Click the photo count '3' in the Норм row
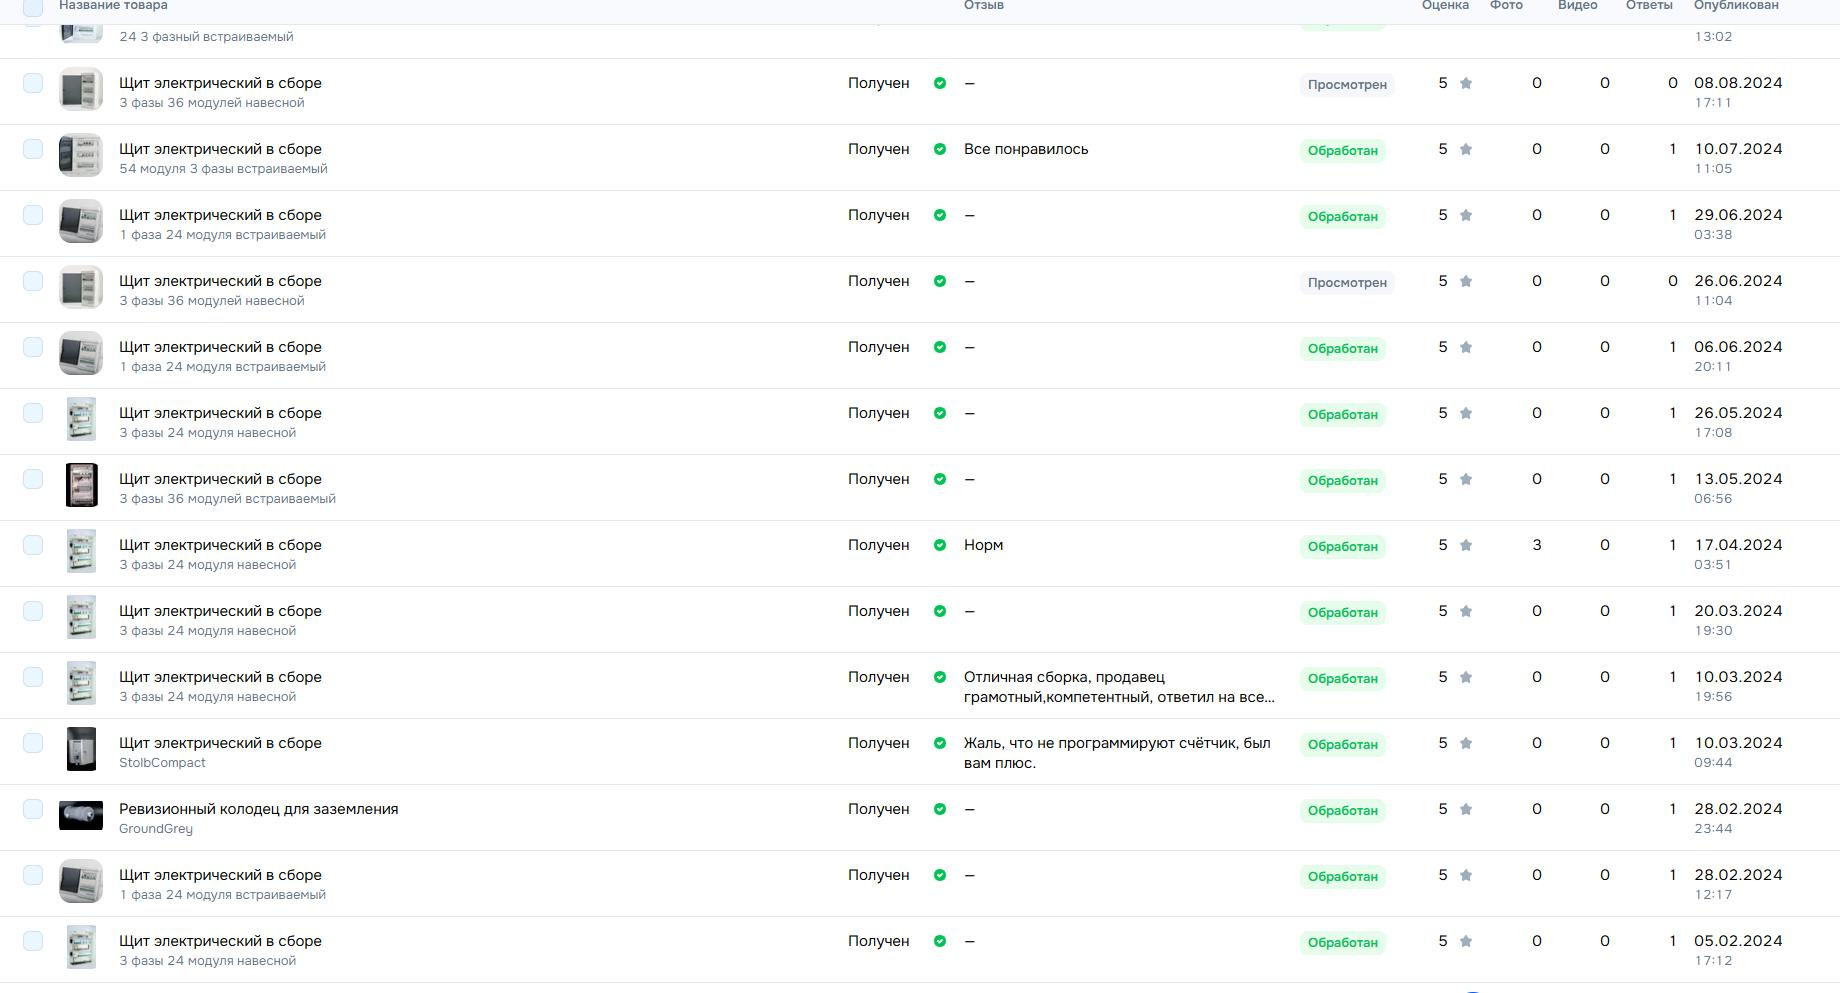1840x993 pixels. pyautogui.click(x=1536, y=545)
